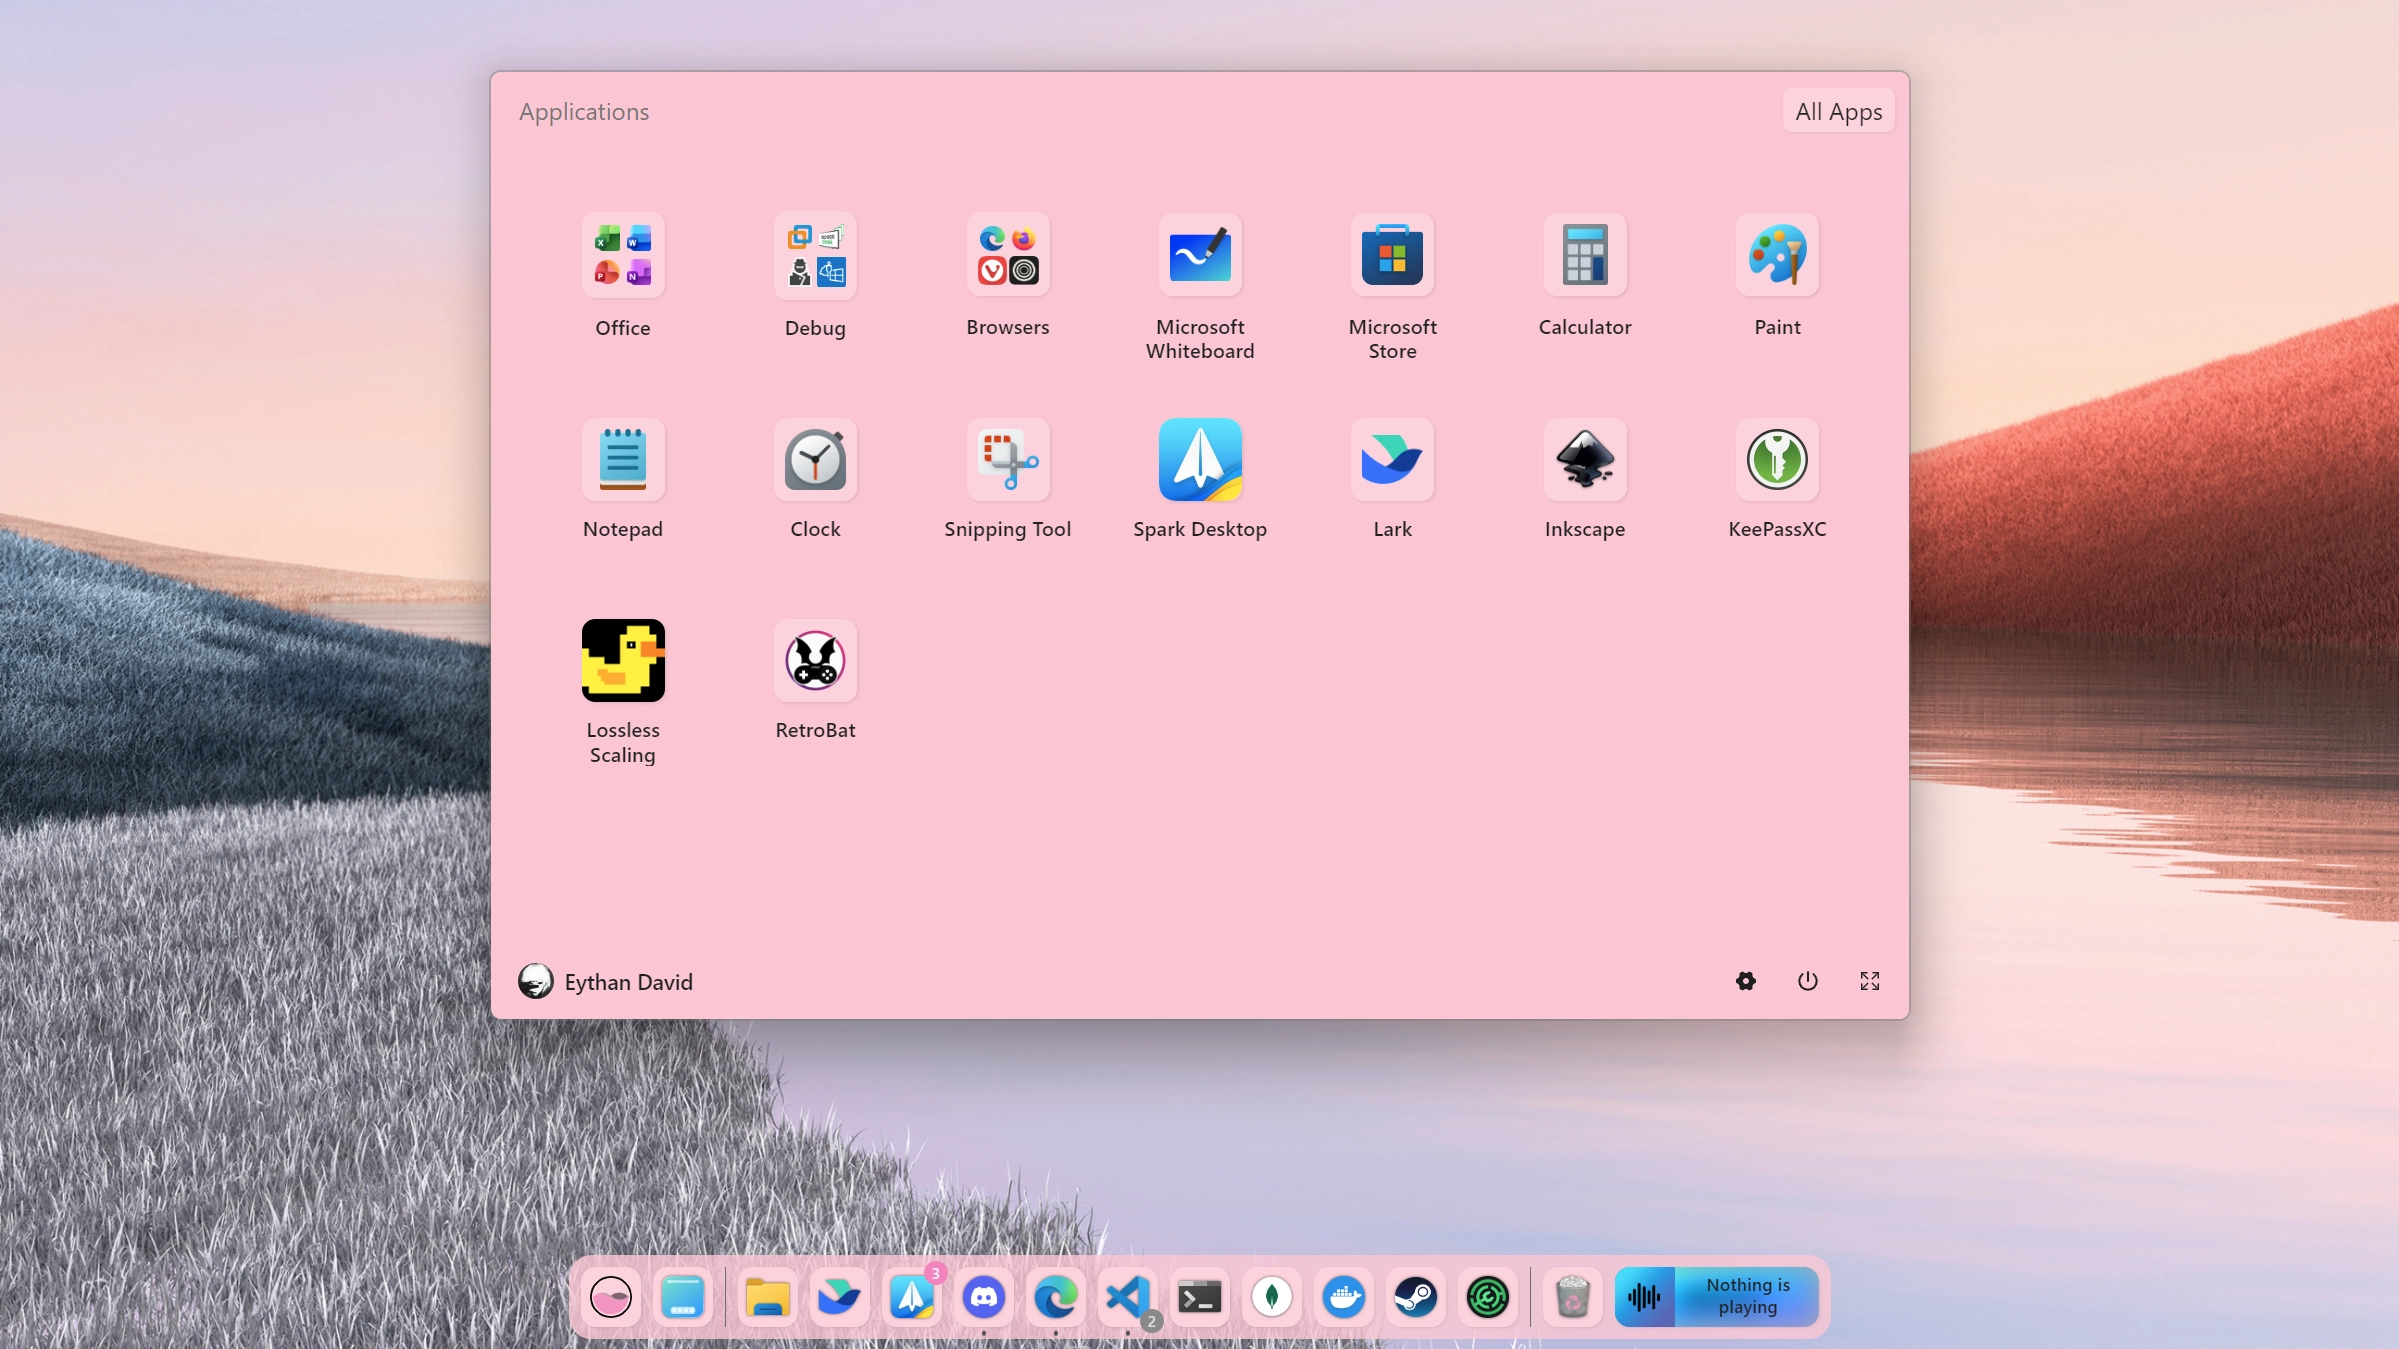The height and width of the screenshot is (1349, 2399).
Task: Open the green maze icon in dock
Action: [x=1488, y=1297]
